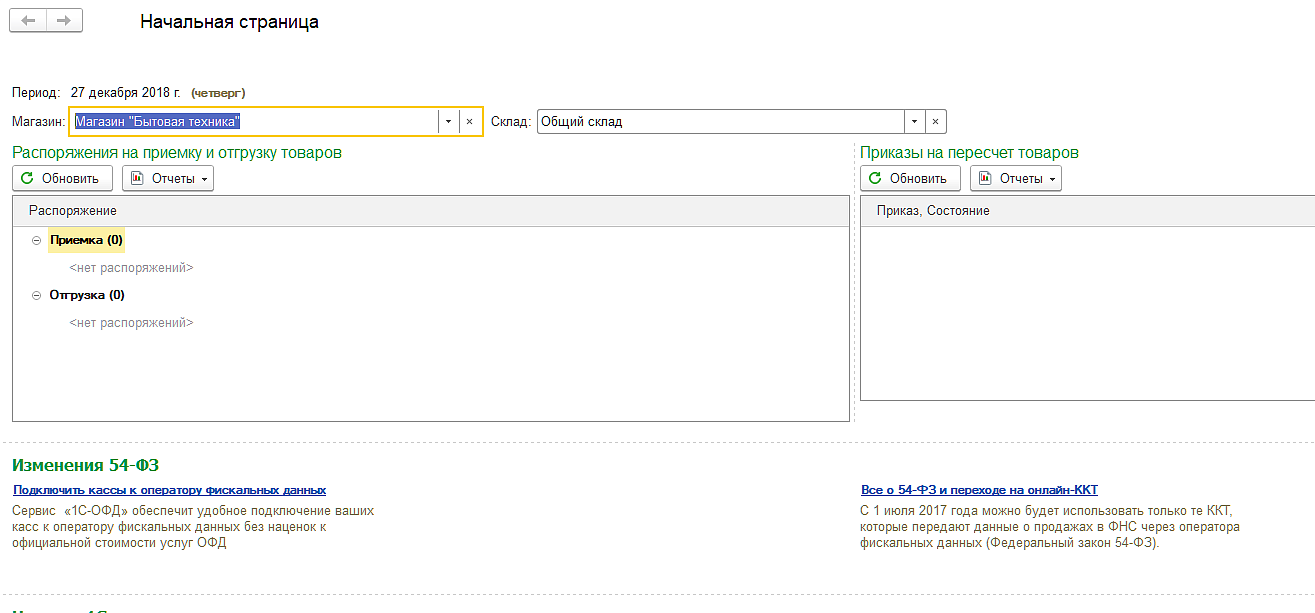Go forward with the right arrow button
1315x613 pixels.
[63, 21]
